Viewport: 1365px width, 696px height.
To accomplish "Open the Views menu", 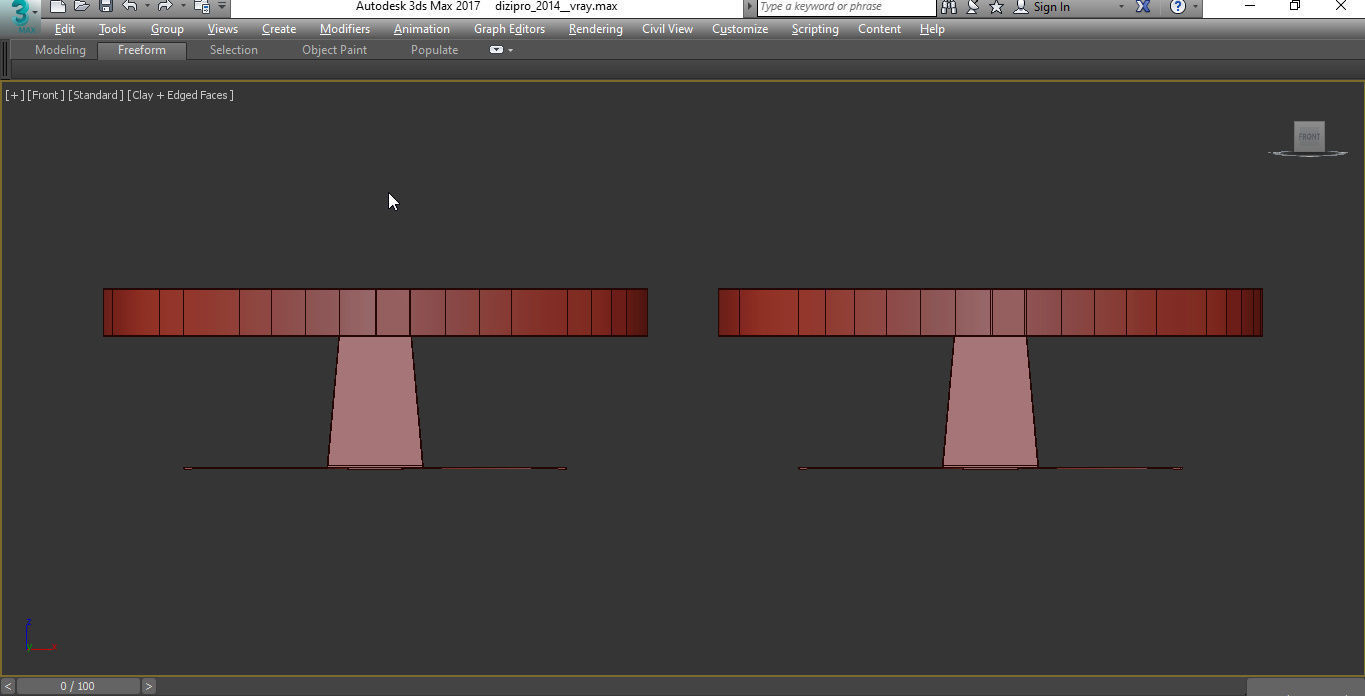I will tap(222, 29).
